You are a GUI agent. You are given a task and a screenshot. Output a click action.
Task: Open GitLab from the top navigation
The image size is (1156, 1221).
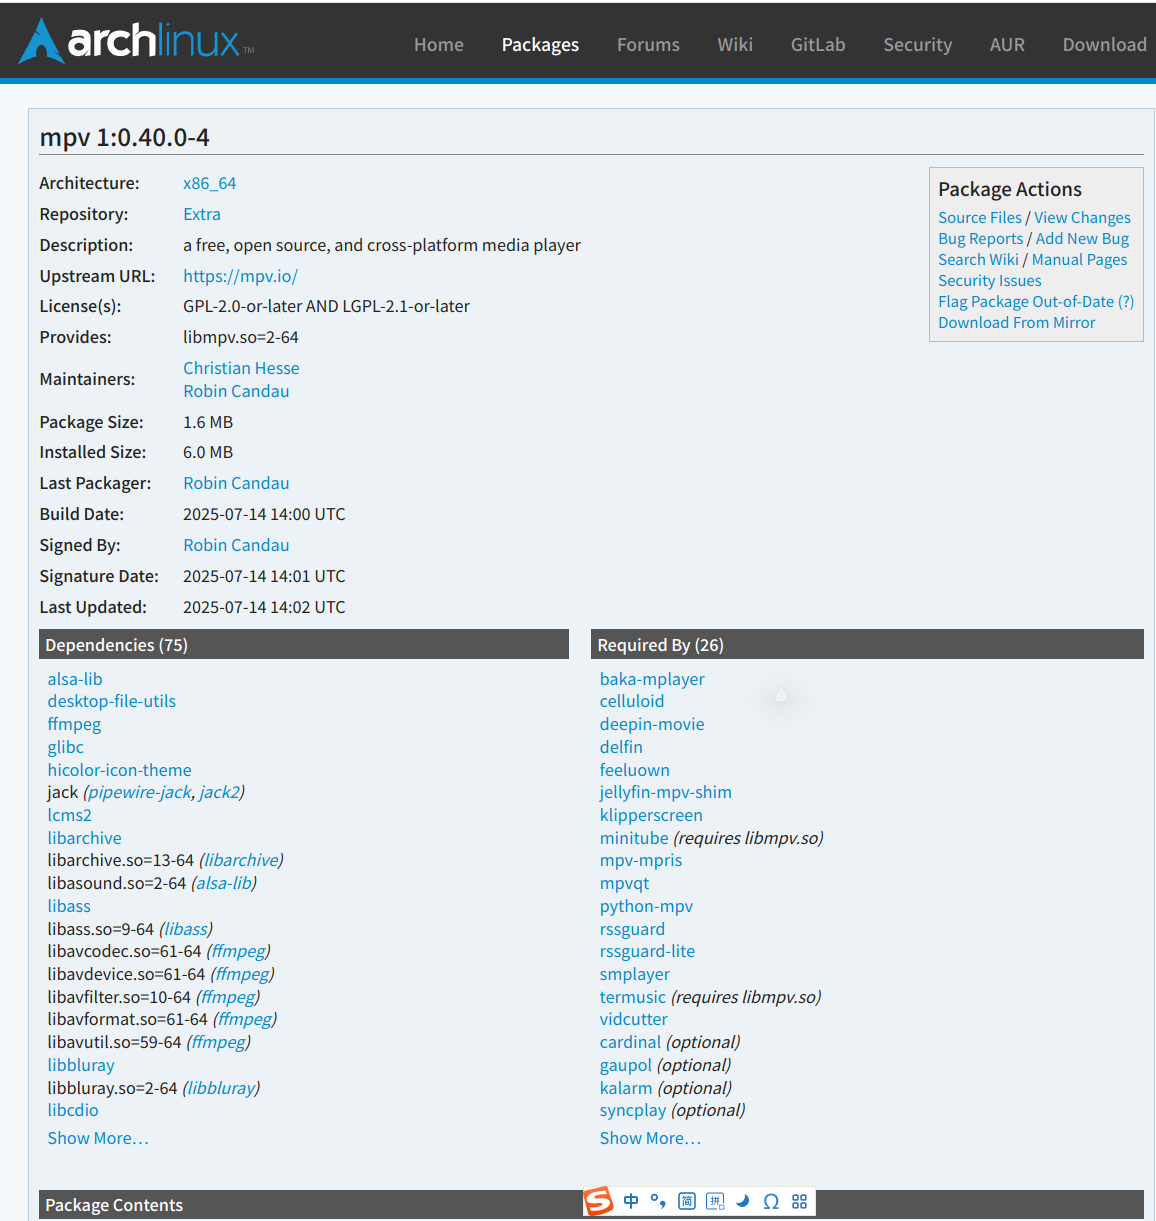click(x=818, y=45)
